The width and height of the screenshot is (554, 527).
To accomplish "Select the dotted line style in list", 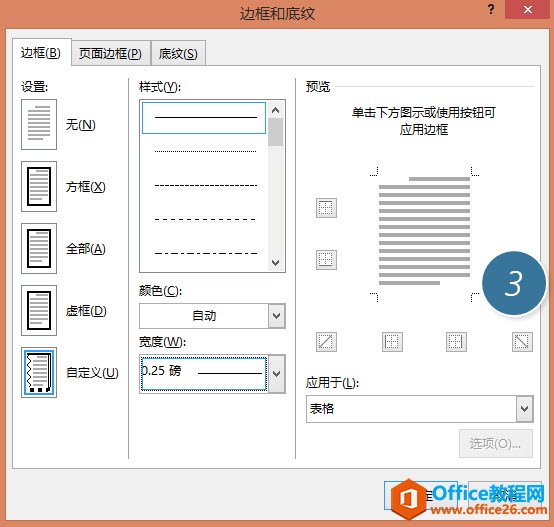I will coord(206,151).
